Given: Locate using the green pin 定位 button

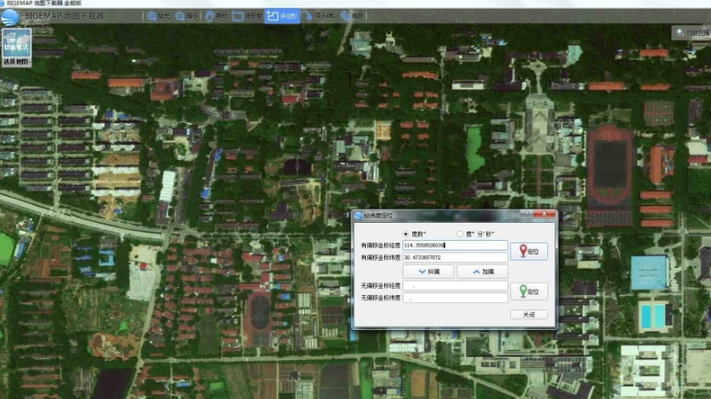Looking at the screenshot, I should tap(529, 292).
